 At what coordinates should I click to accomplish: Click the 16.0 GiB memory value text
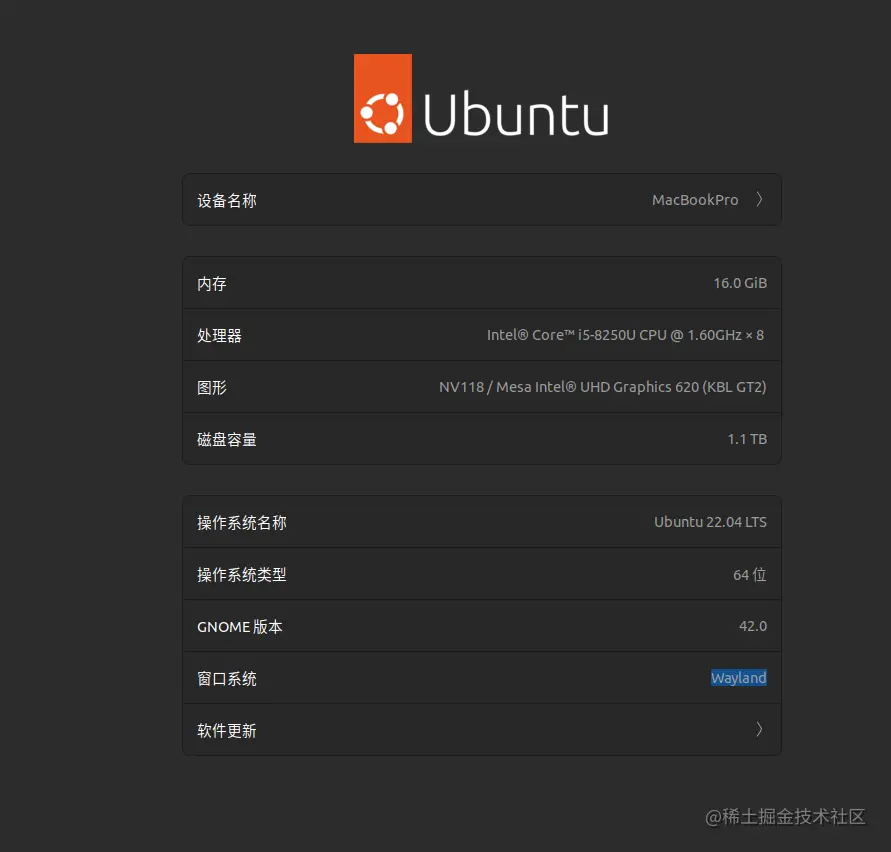pos(740,283)
